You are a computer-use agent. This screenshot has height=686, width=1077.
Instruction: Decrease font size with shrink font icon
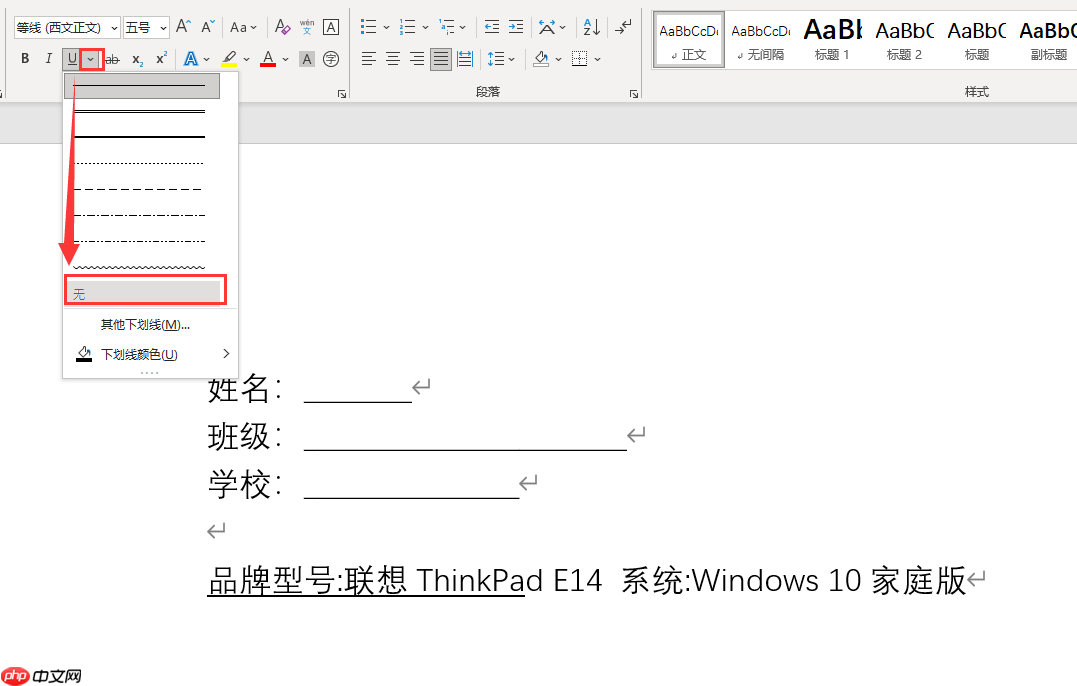207,27
